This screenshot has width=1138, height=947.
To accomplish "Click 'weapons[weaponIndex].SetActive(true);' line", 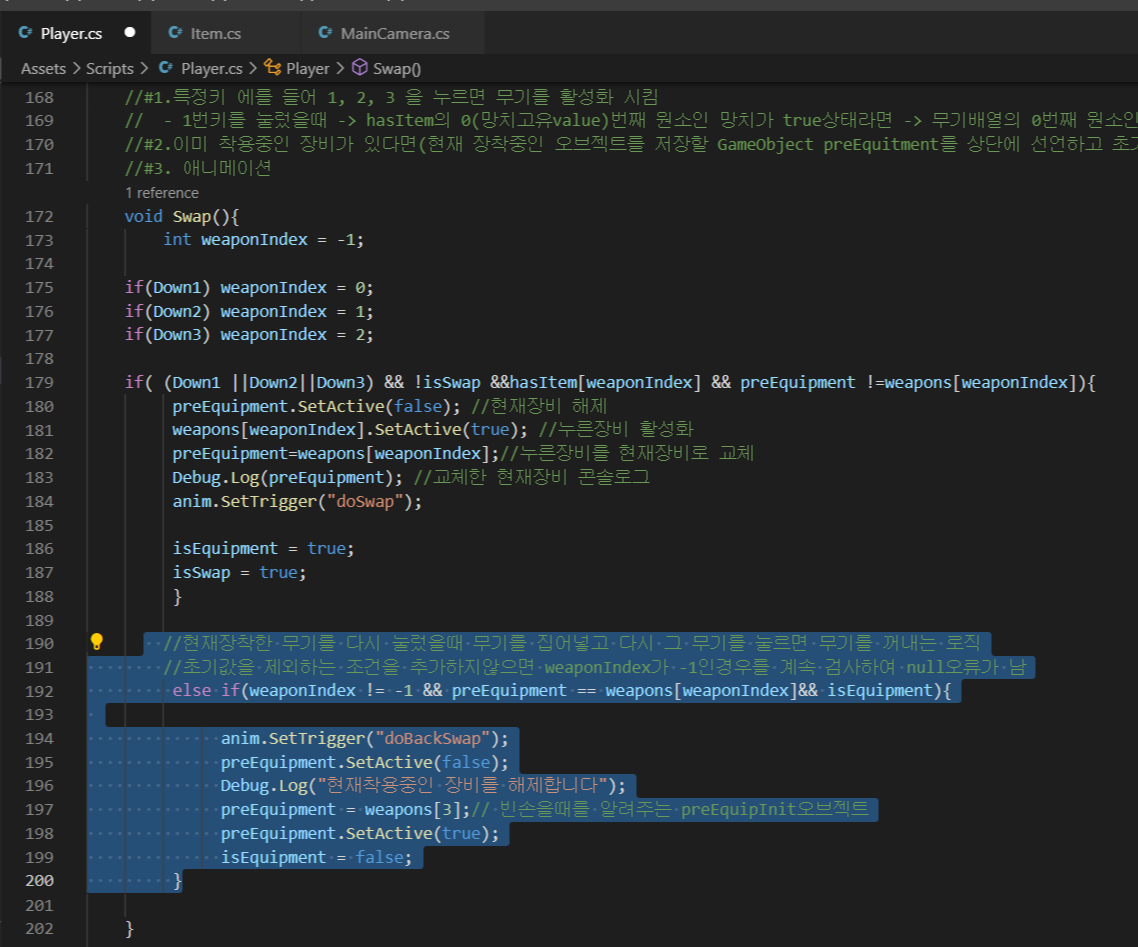I will point(350,430).
